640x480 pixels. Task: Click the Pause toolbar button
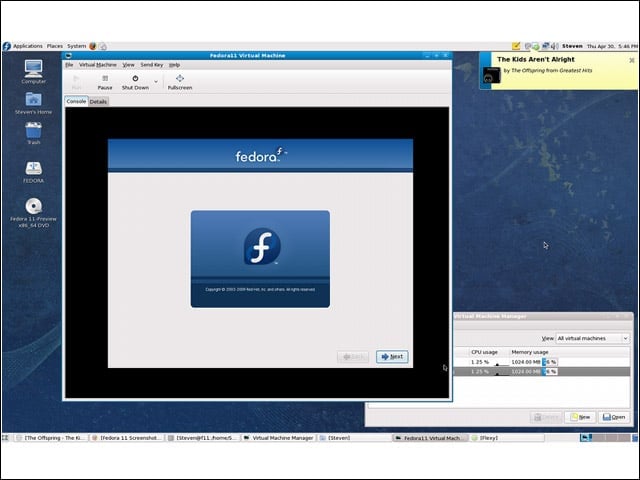coord(104,82)
